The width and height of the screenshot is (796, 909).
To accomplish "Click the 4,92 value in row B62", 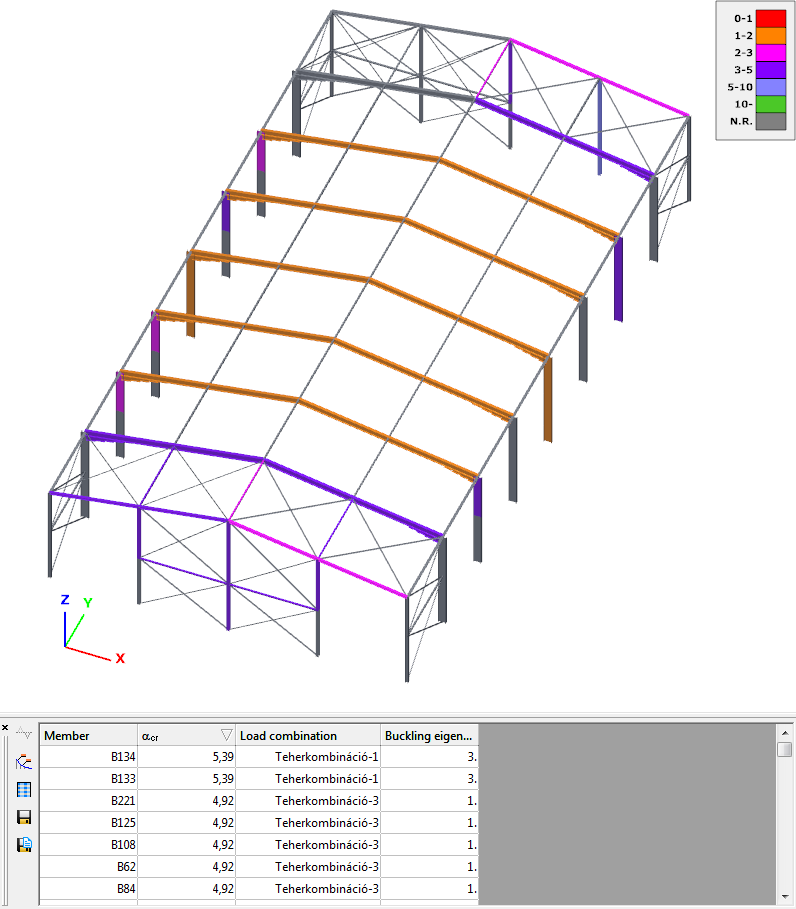I will pyautogui.click(x=223, y=867).
